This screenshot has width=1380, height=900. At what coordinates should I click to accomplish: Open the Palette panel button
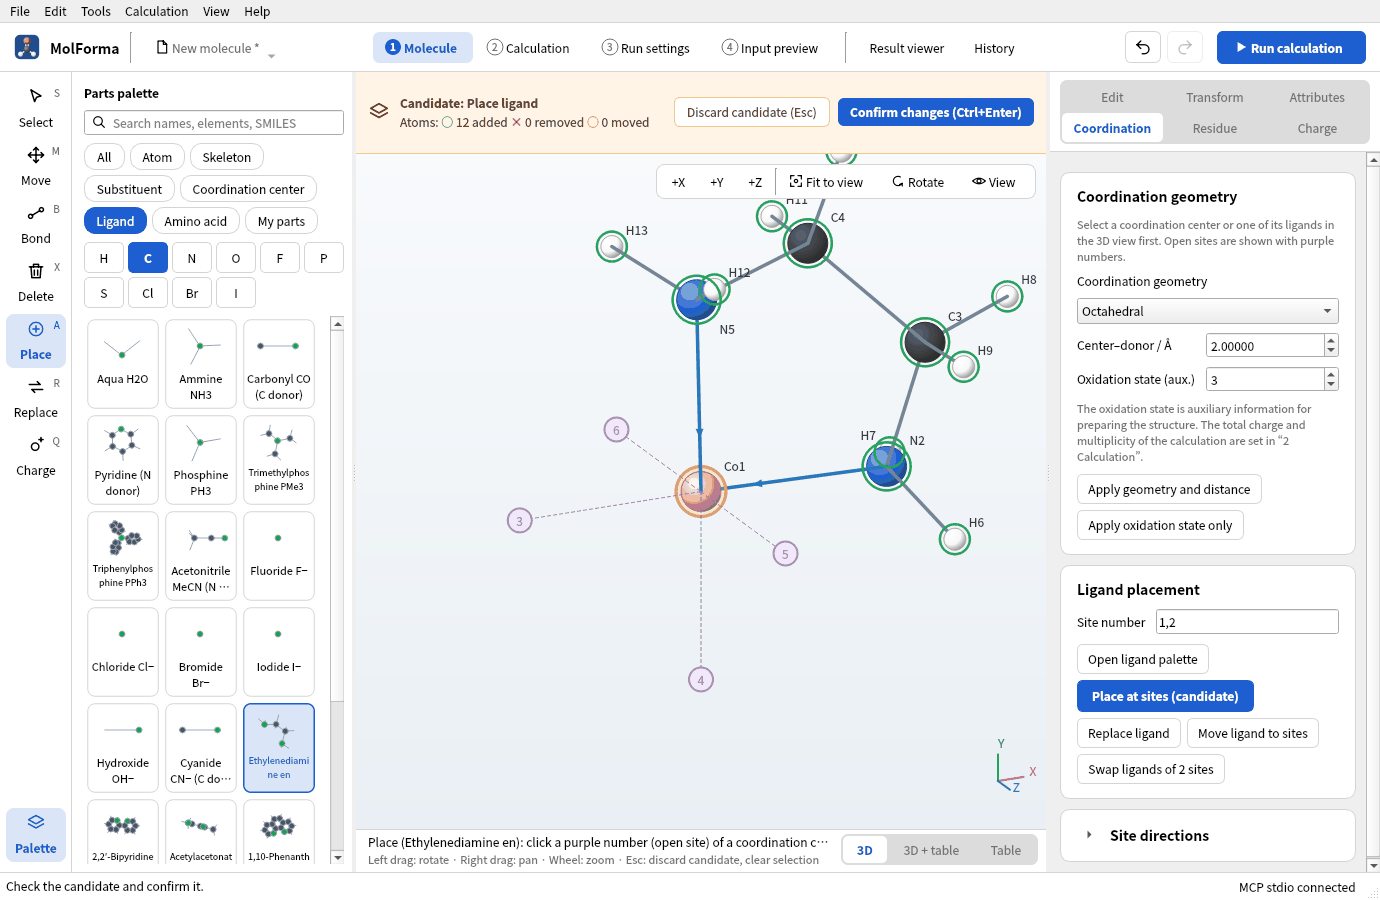pos(36,834)
